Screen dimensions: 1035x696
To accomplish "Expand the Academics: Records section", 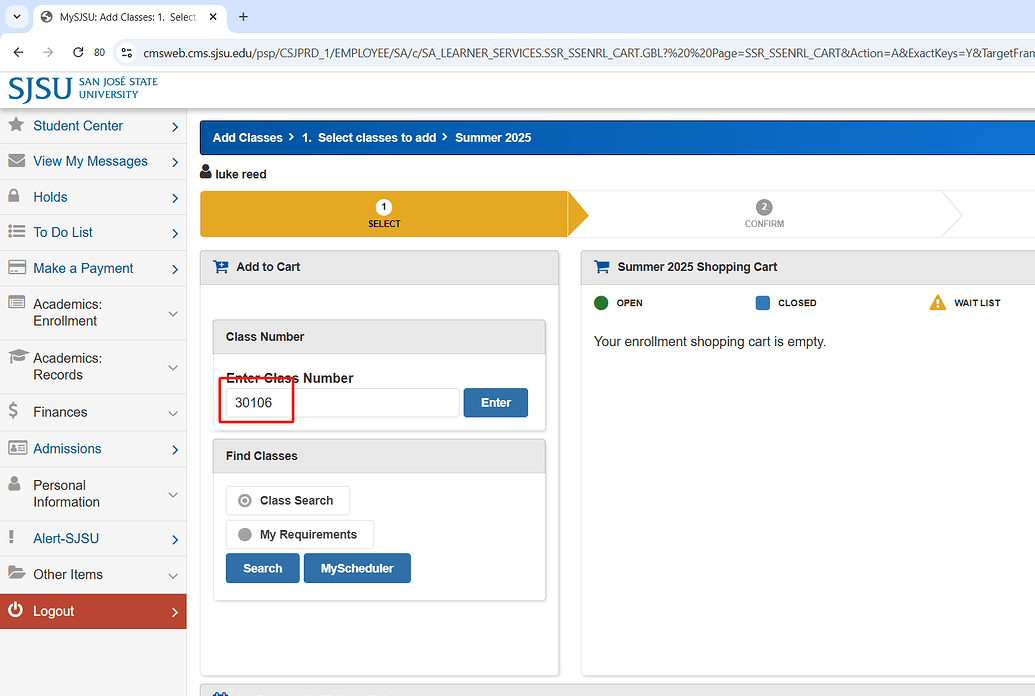I will click(92, 367).
